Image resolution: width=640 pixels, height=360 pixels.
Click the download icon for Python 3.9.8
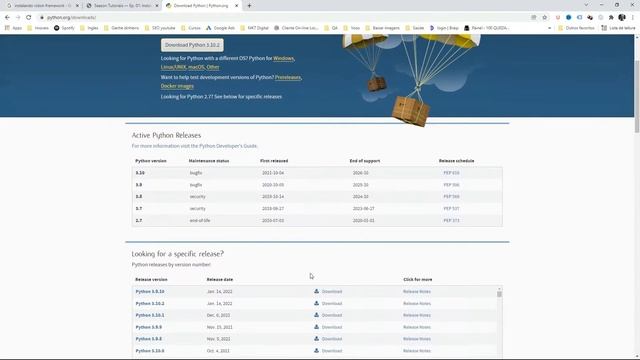point(316,339)
